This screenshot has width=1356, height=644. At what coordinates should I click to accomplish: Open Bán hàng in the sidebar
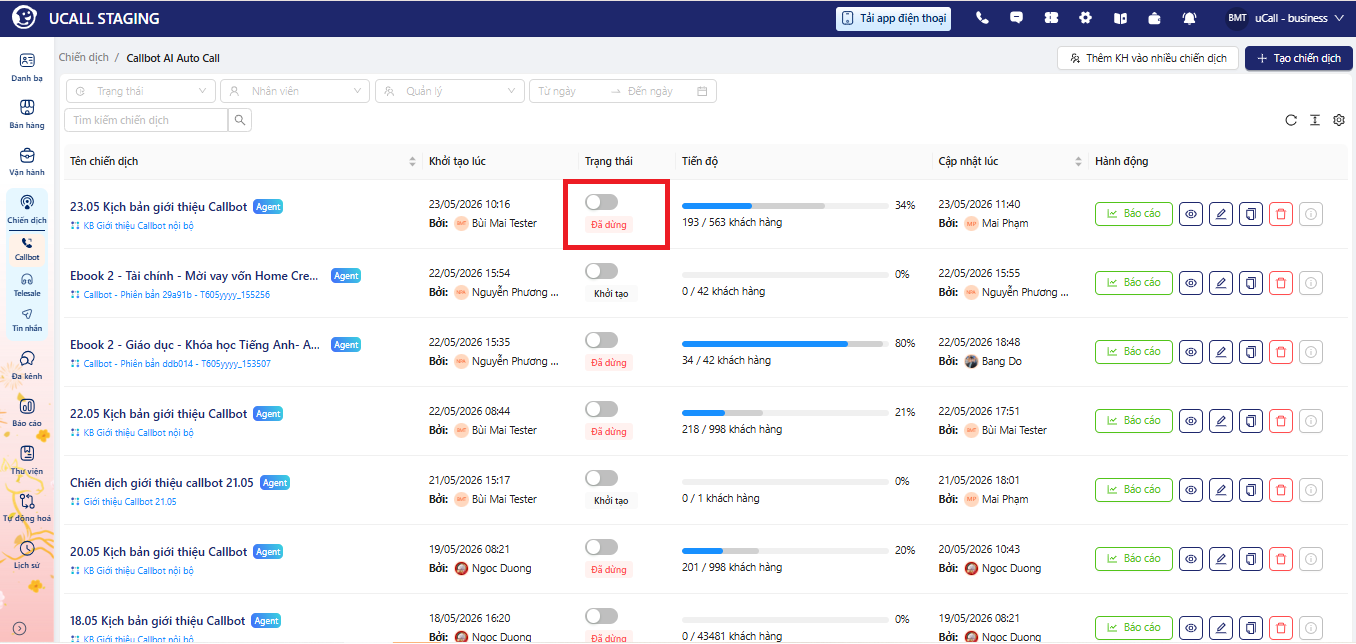pos(27,114)
